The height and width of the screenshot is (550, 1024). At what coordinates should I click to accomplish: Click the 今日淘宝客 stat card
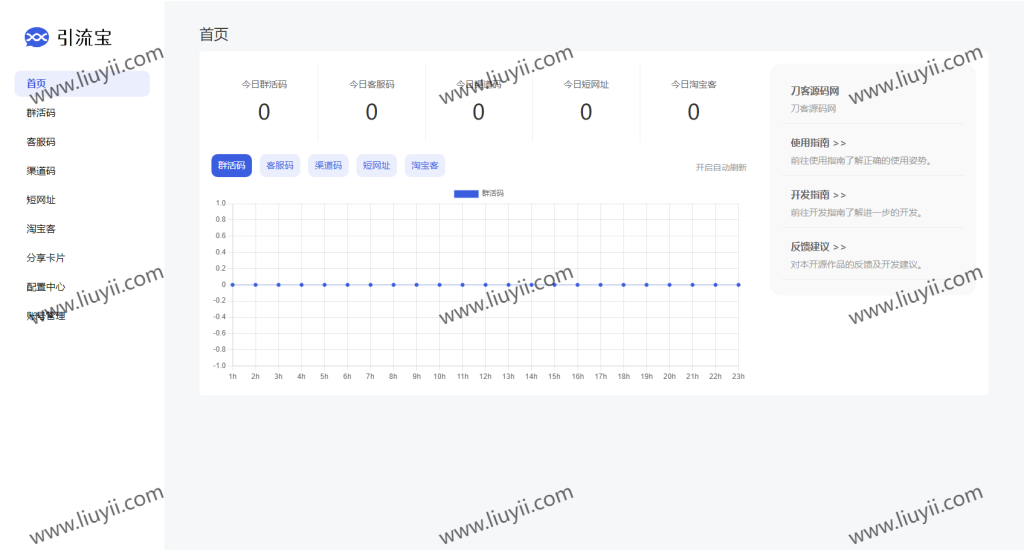[x=694, y=101]
